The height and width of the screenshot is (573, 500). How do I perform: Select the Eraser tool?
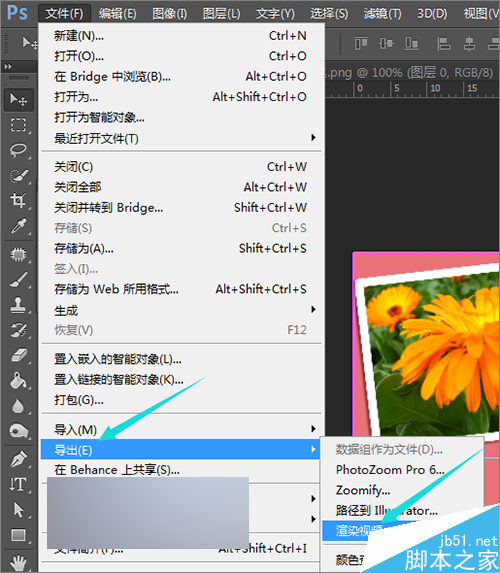(18, 355)
